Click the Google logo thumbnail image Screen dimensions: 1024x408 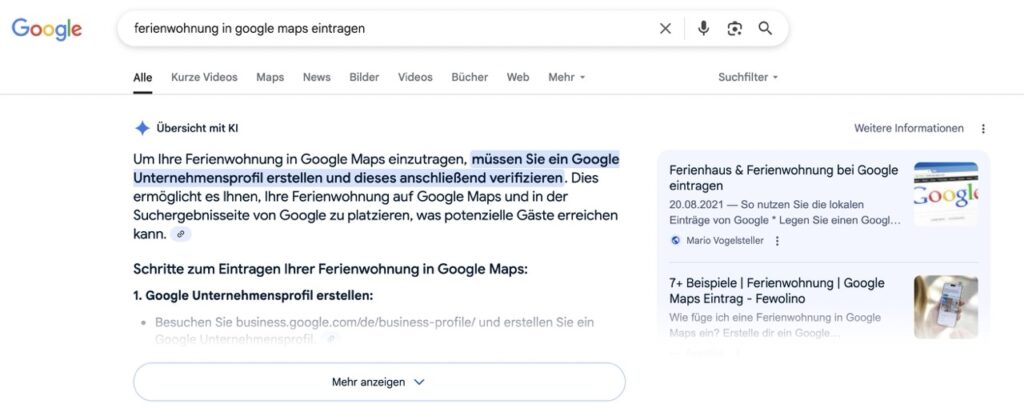pos(946,194)
